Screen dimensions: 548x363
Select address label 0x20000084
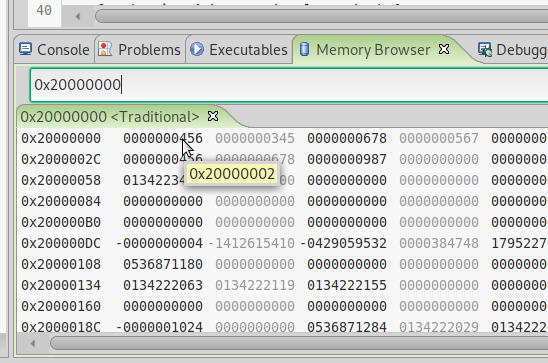pyautogui.click(x=61, y=201)
